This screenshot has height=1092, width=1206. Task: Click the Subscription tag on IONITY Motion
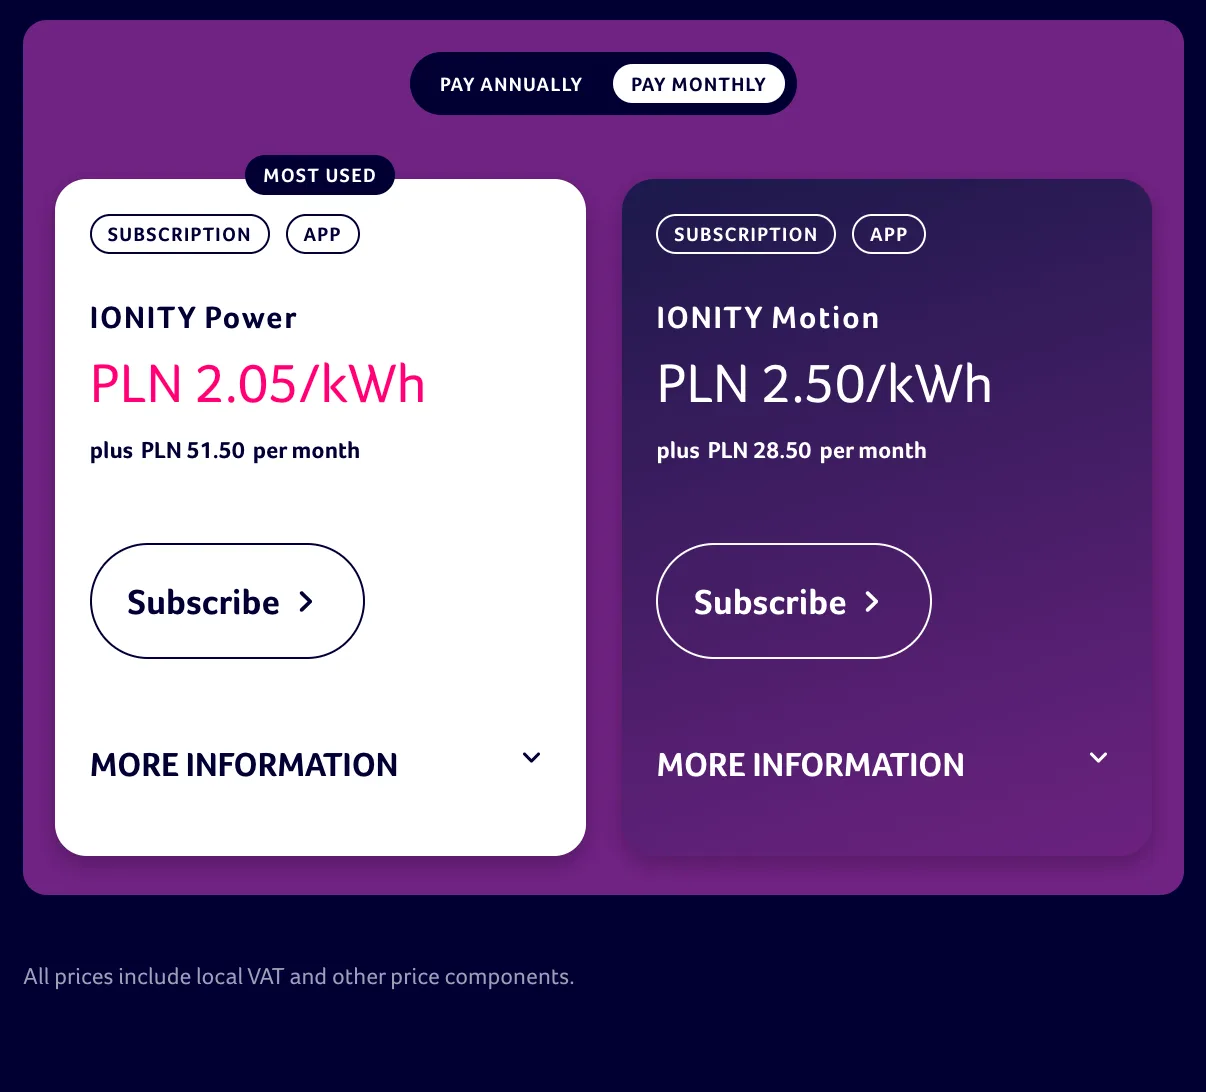coord(745,234)
